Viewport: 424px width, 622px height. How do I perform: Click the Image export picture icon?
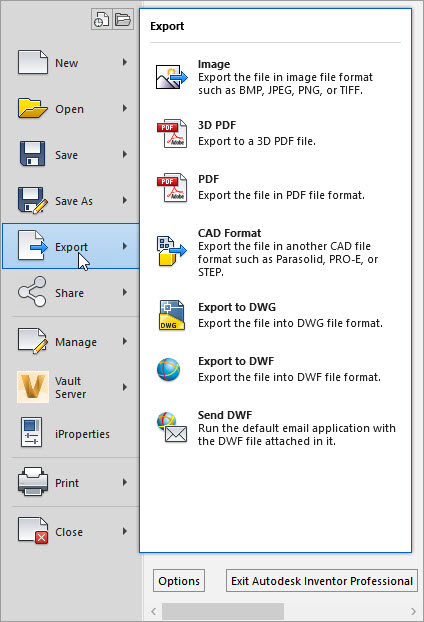(x=171, y=77)
